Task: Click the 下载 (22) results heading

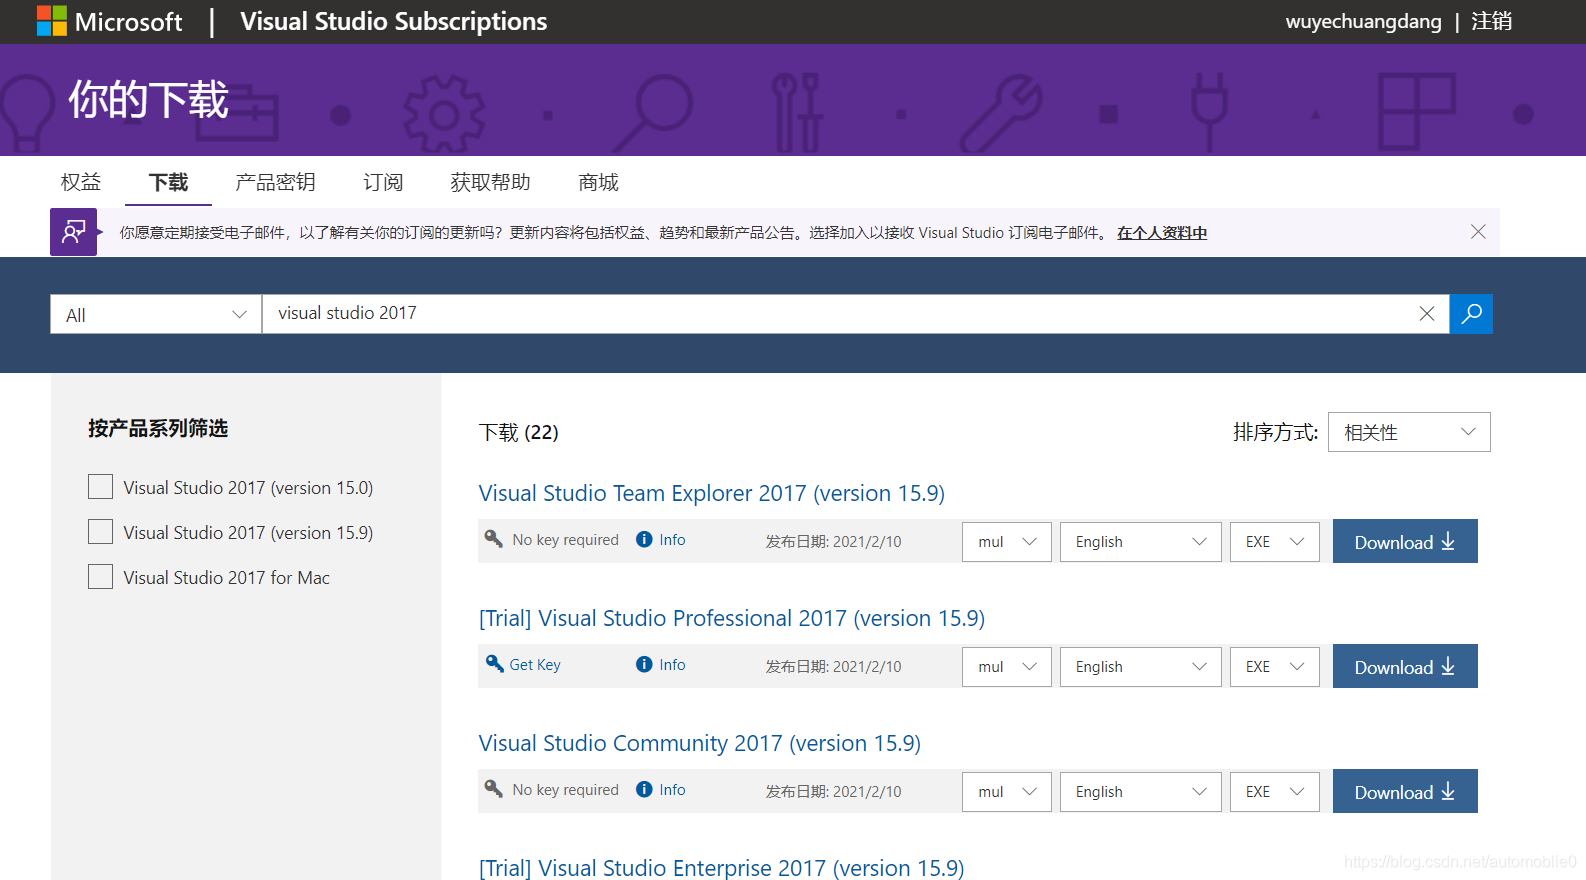Action: pyautogui.click(x=519, y=432)
